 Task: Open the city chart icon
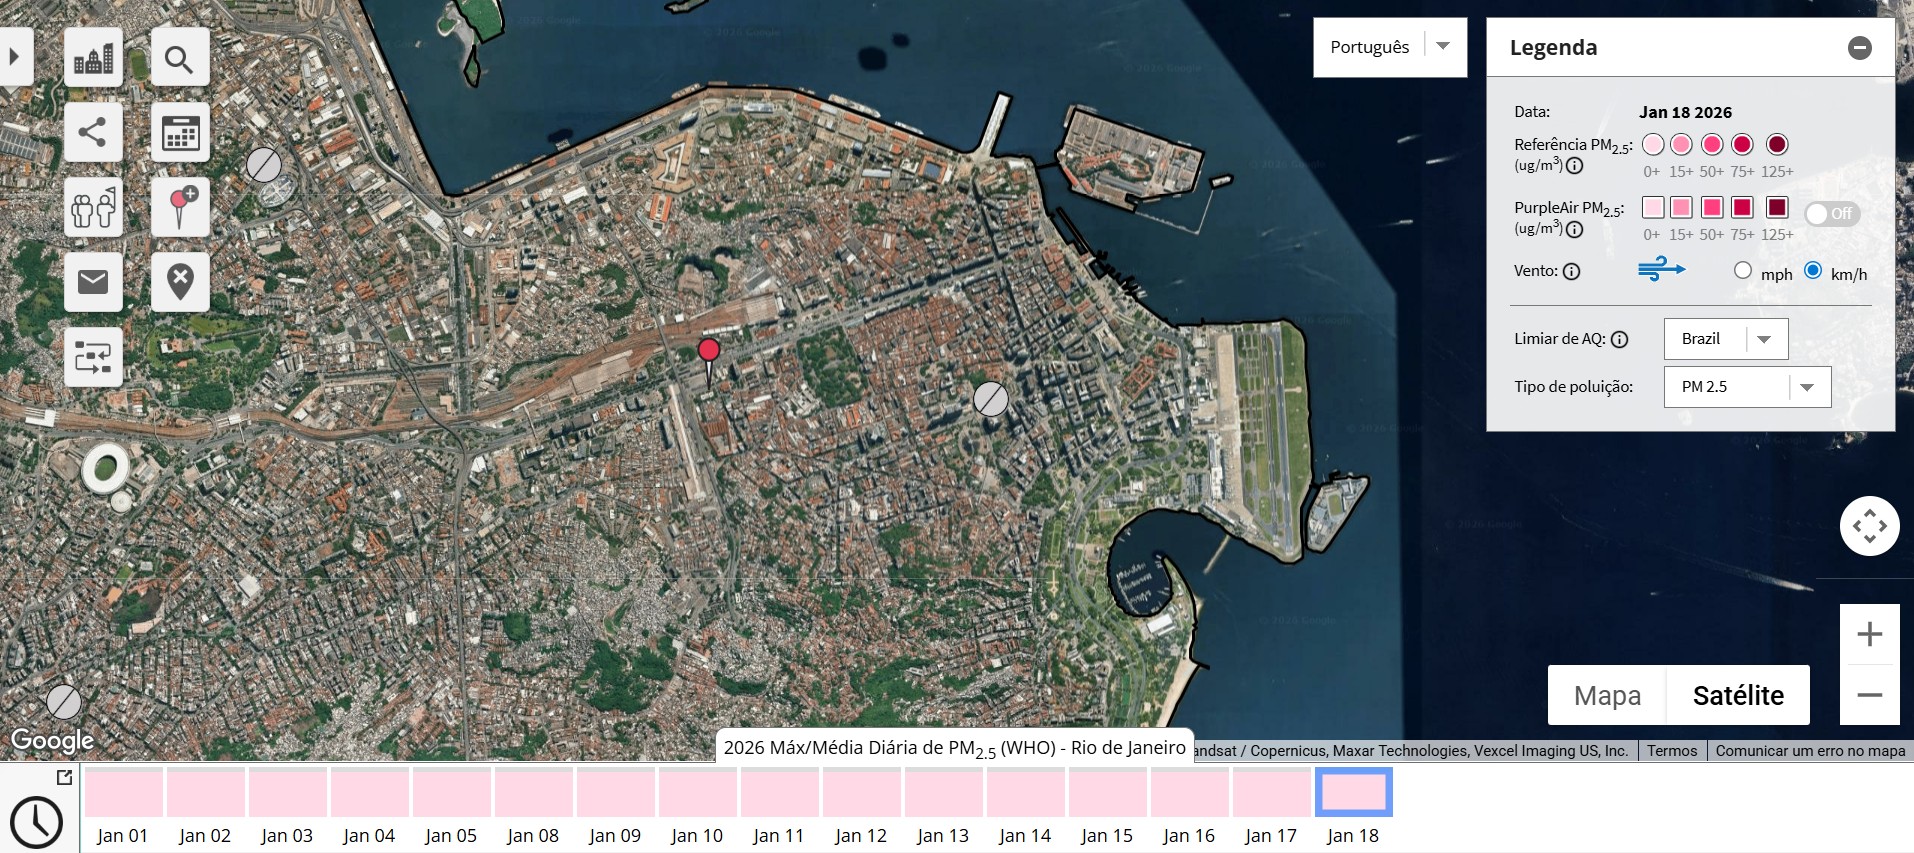(x=94, y=57)
